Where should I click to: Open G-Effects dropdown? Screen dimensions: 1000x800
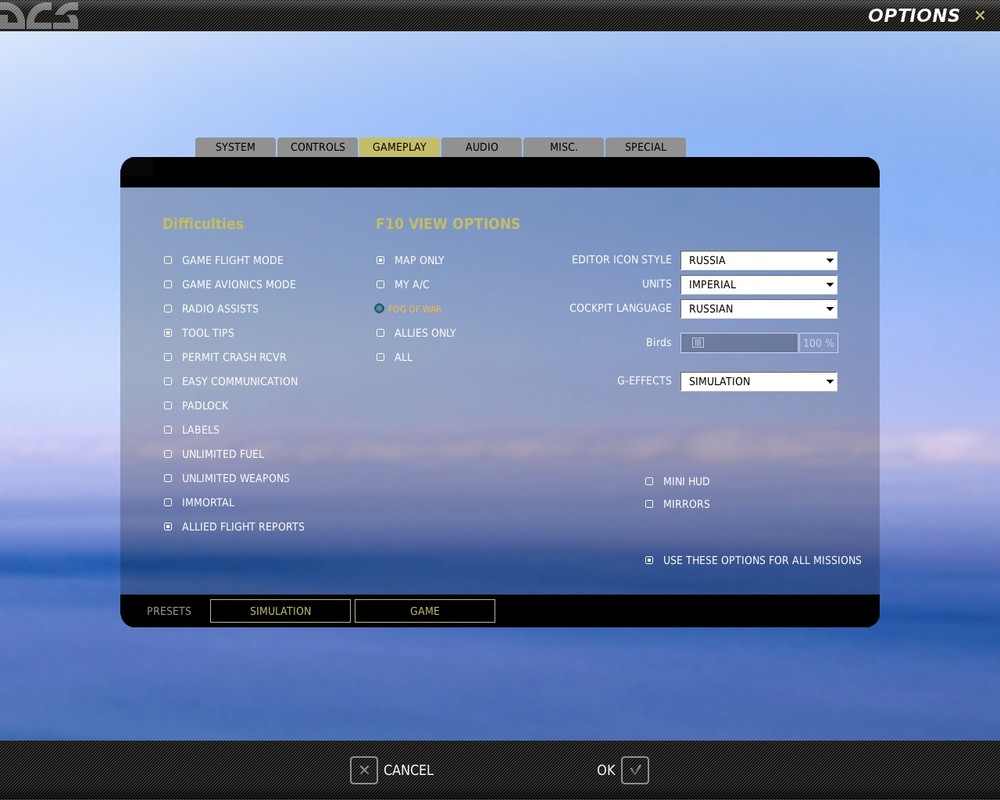click(x=758, y=381)
